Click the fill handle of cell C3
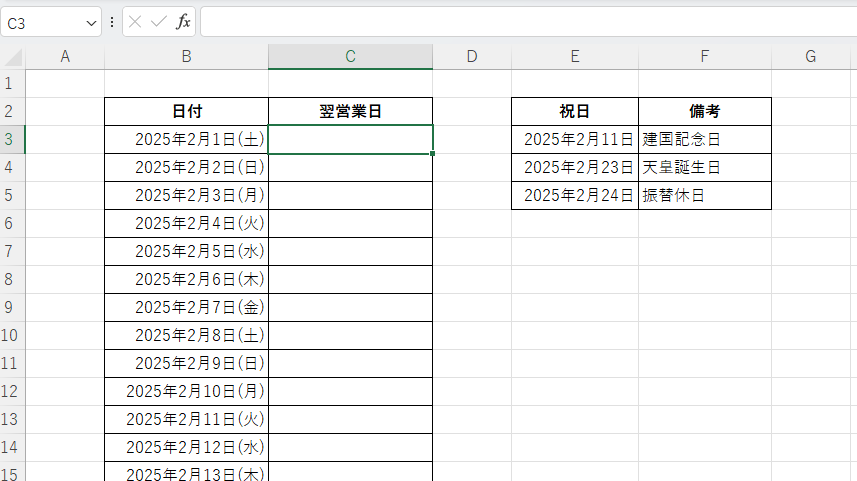Viewport: 857px width, 481px height. coord(432,154)
